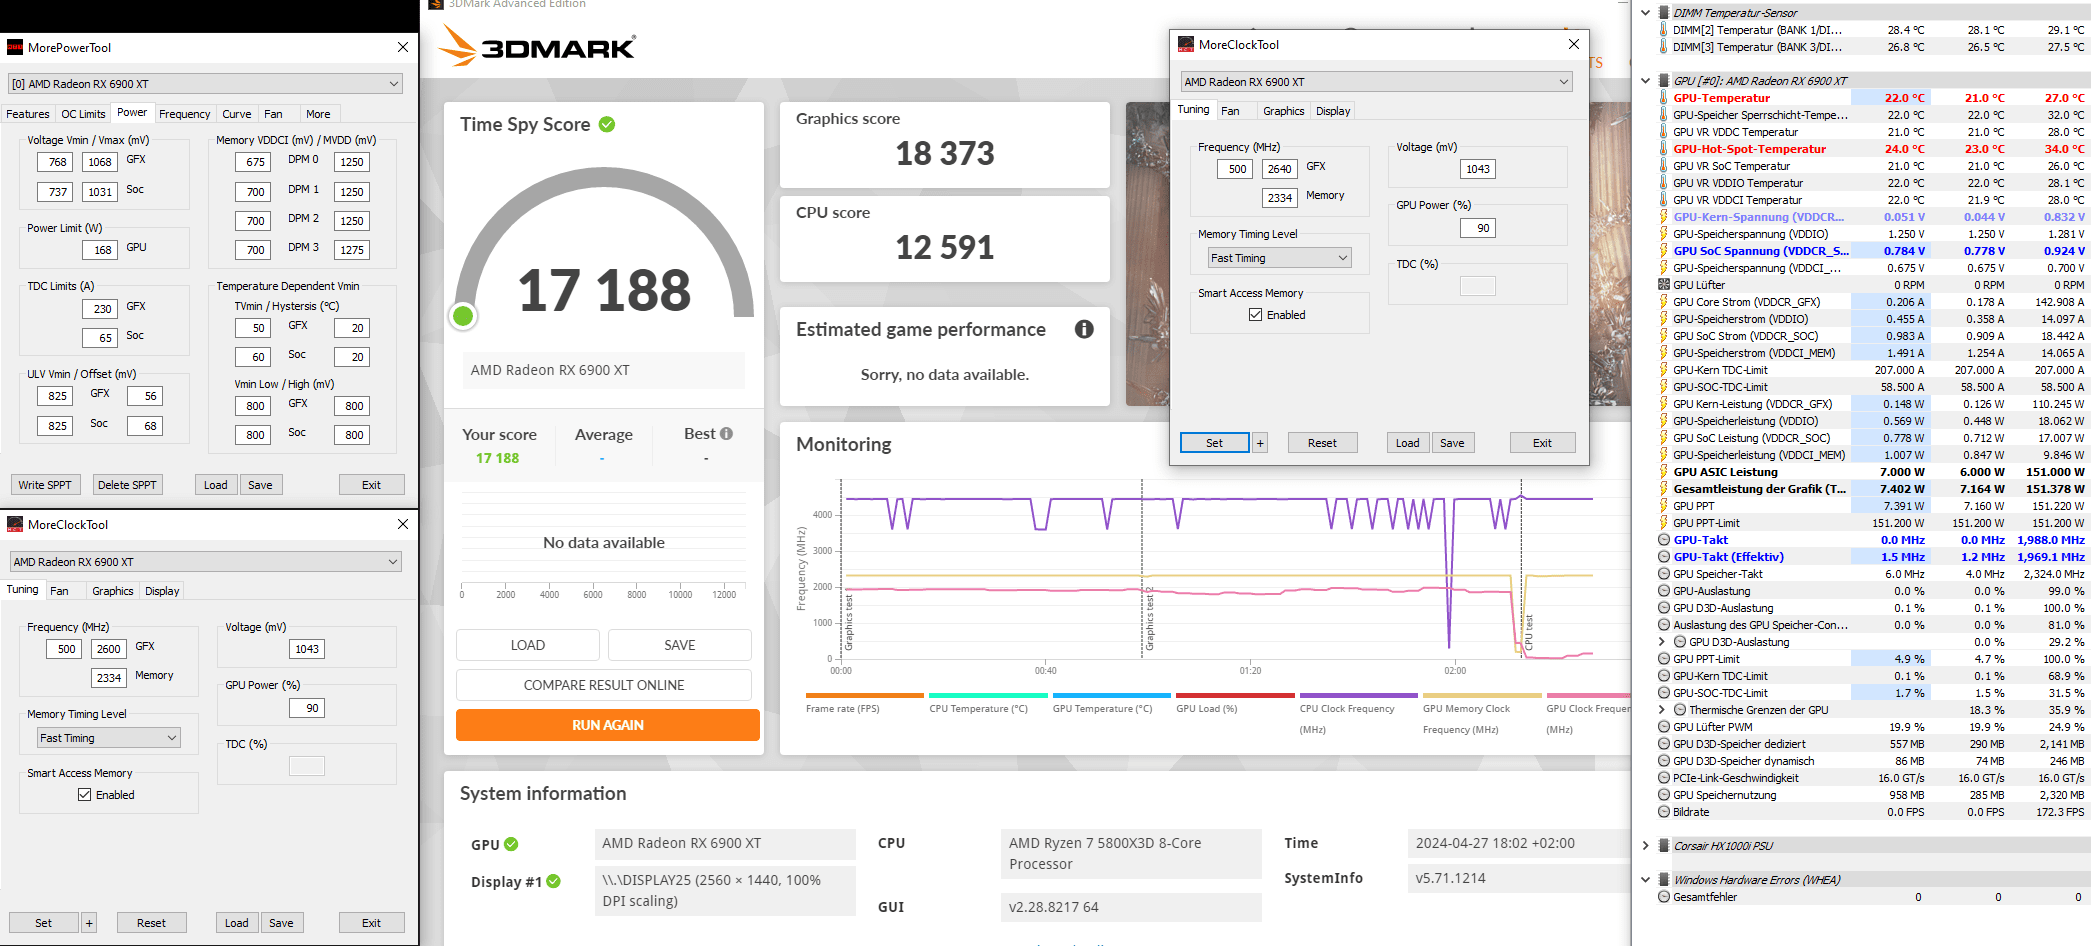2095x946 pixels.
Task: Click chip icon of GPU [#0] sensor group
Action: tap(1664, 81)
